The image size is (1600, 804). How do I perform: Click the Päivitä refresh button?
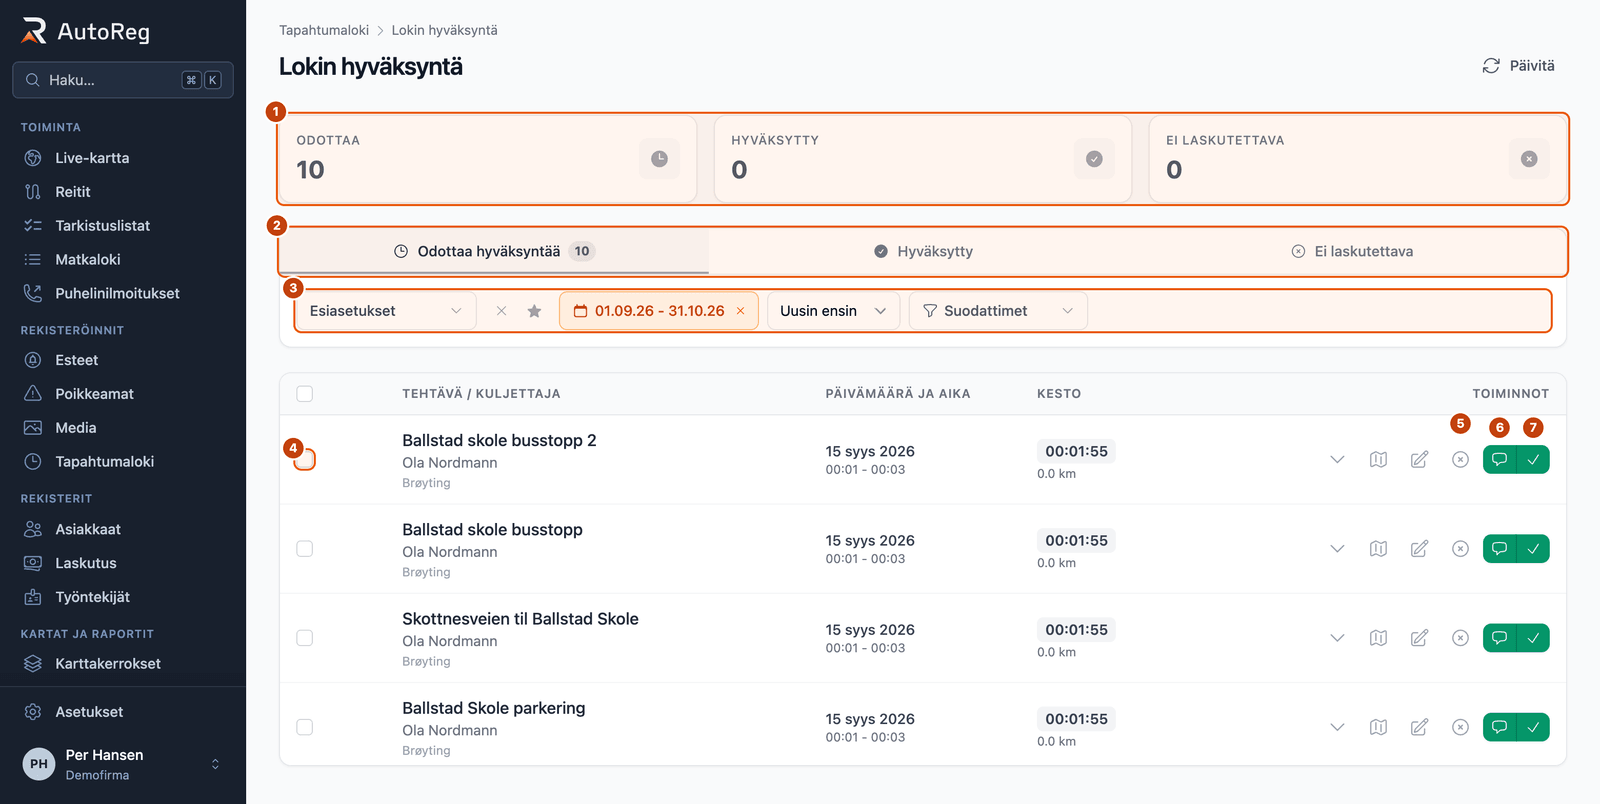tap(1518, 66)
